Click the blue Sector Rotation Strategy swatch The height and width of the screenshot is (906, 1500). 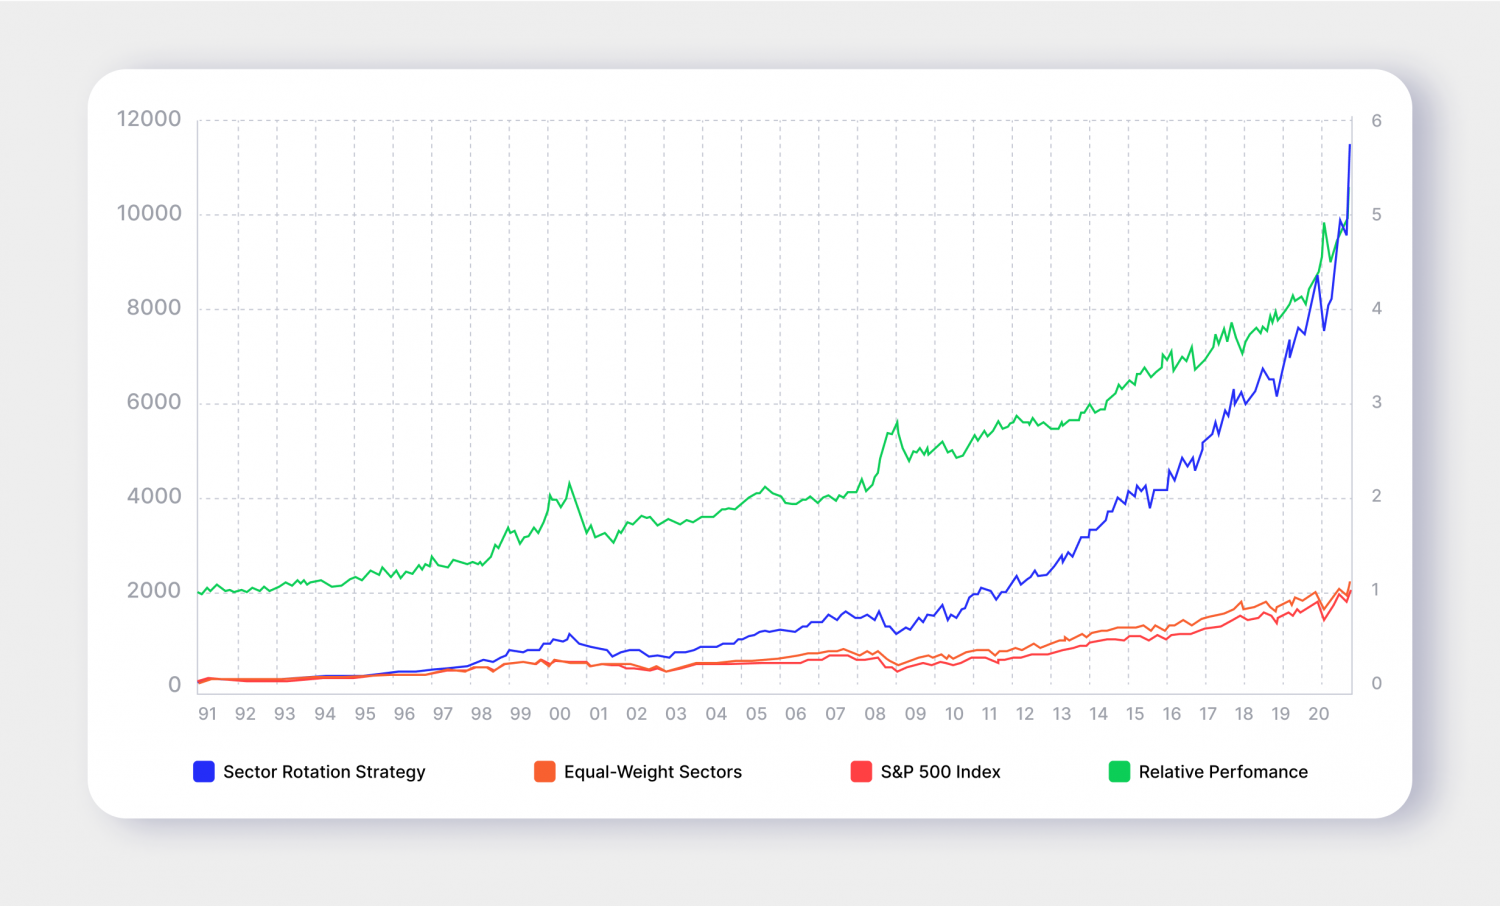(204, 772)
